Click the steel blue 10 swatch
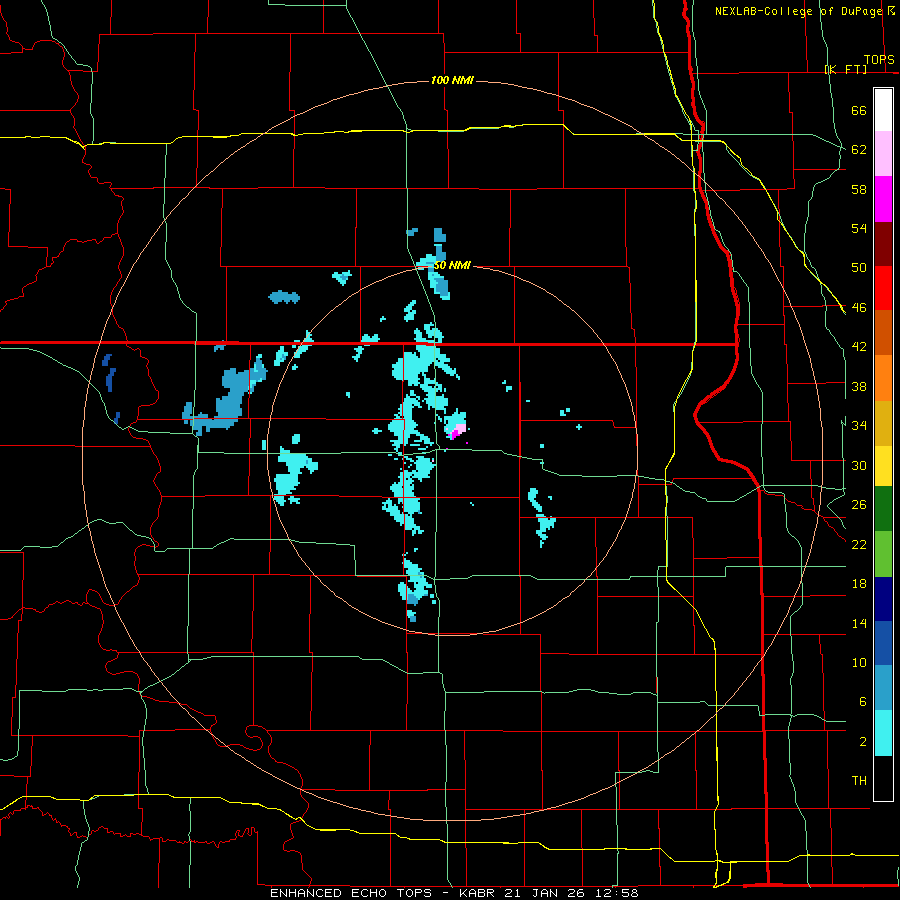This screenshot has height=900, width=900. [883, 688]
